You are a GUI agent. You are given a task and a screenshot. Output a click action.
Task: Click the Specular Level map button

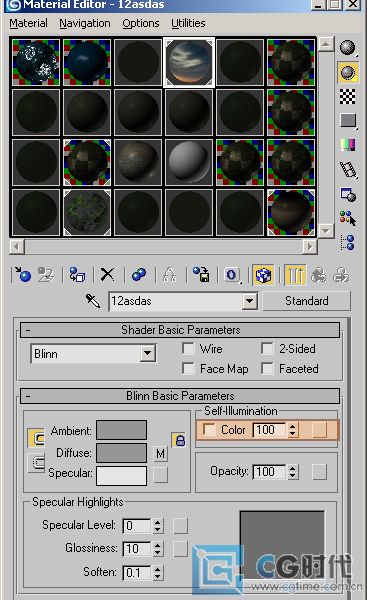pyautogui.click(x=180, y=525)
